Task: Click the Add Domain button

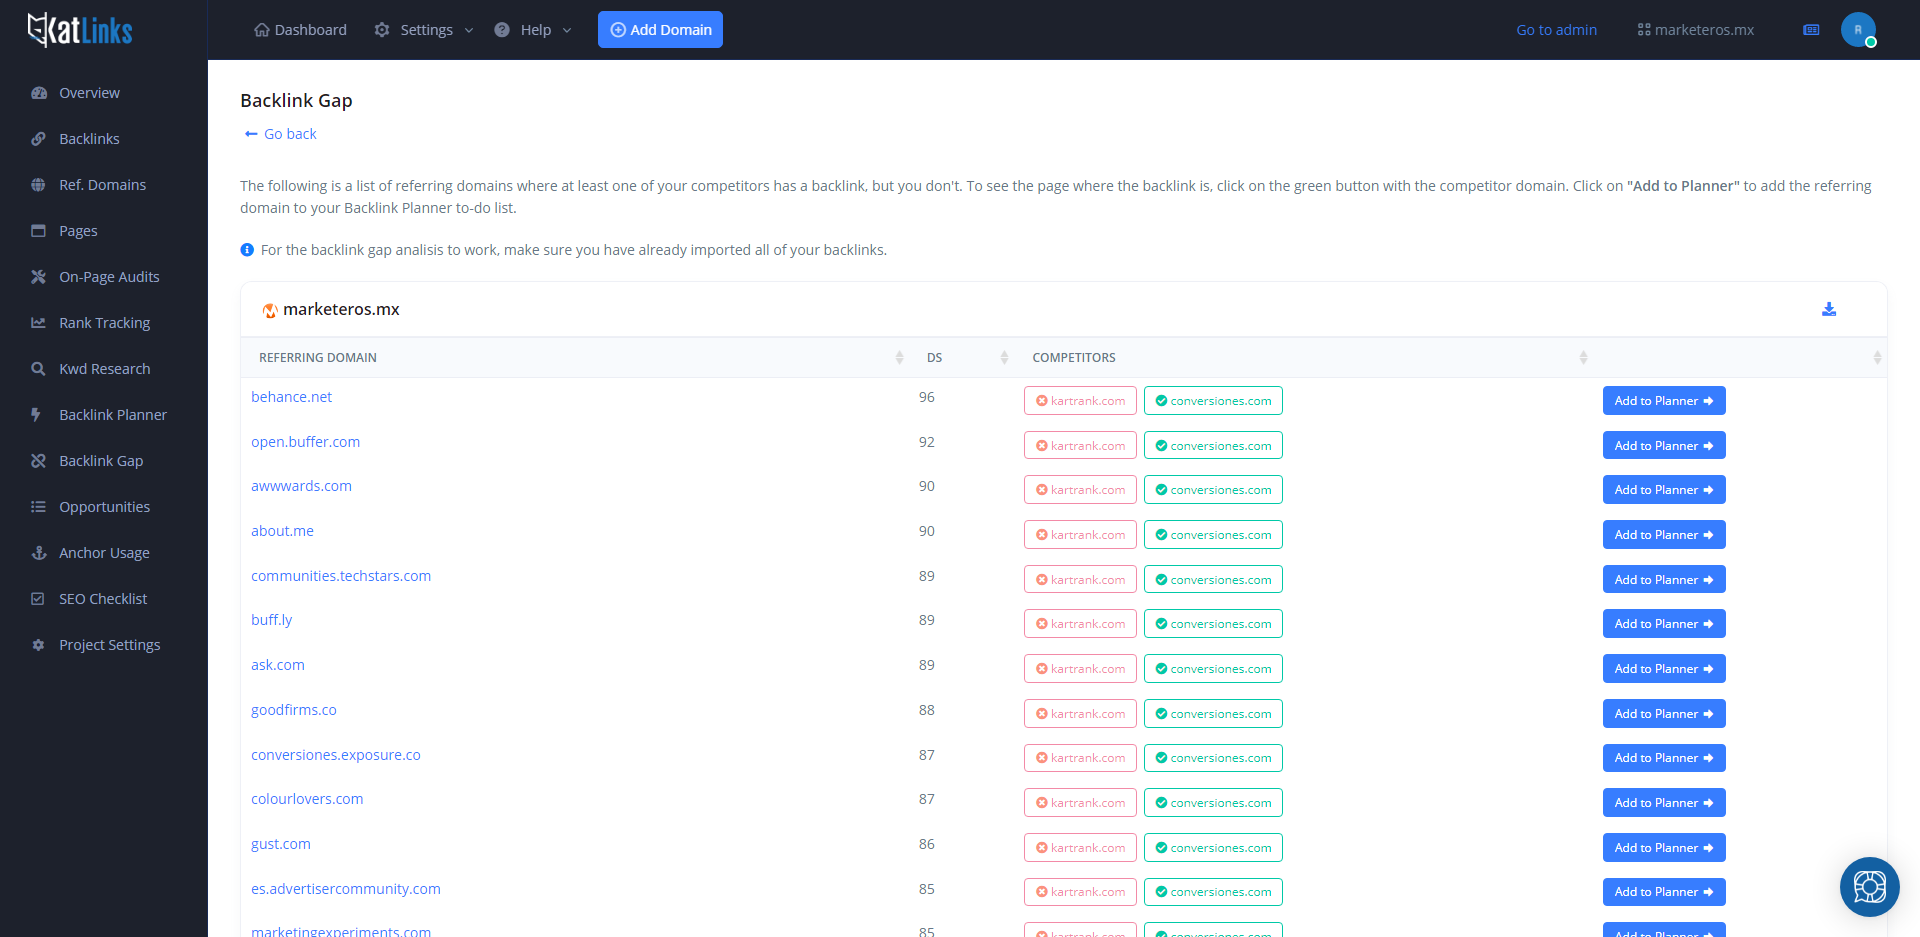Action: [x=660, y=30]
